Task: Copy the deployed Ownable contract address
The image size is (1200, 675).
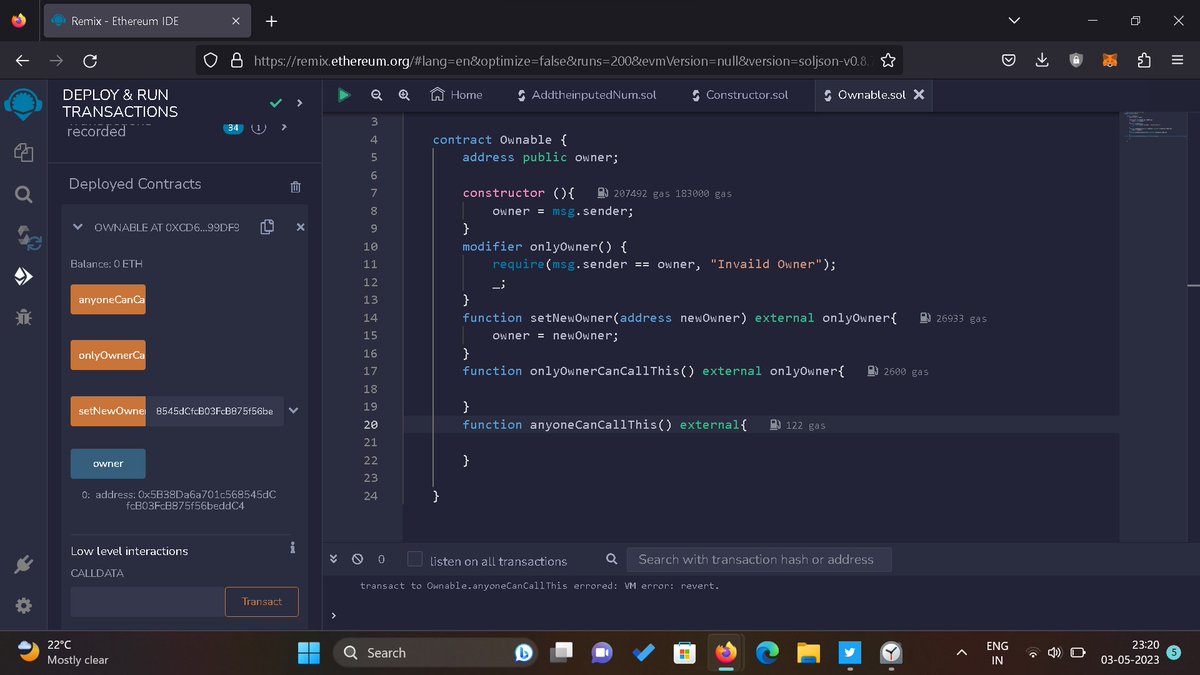Action: pos(266,227)
